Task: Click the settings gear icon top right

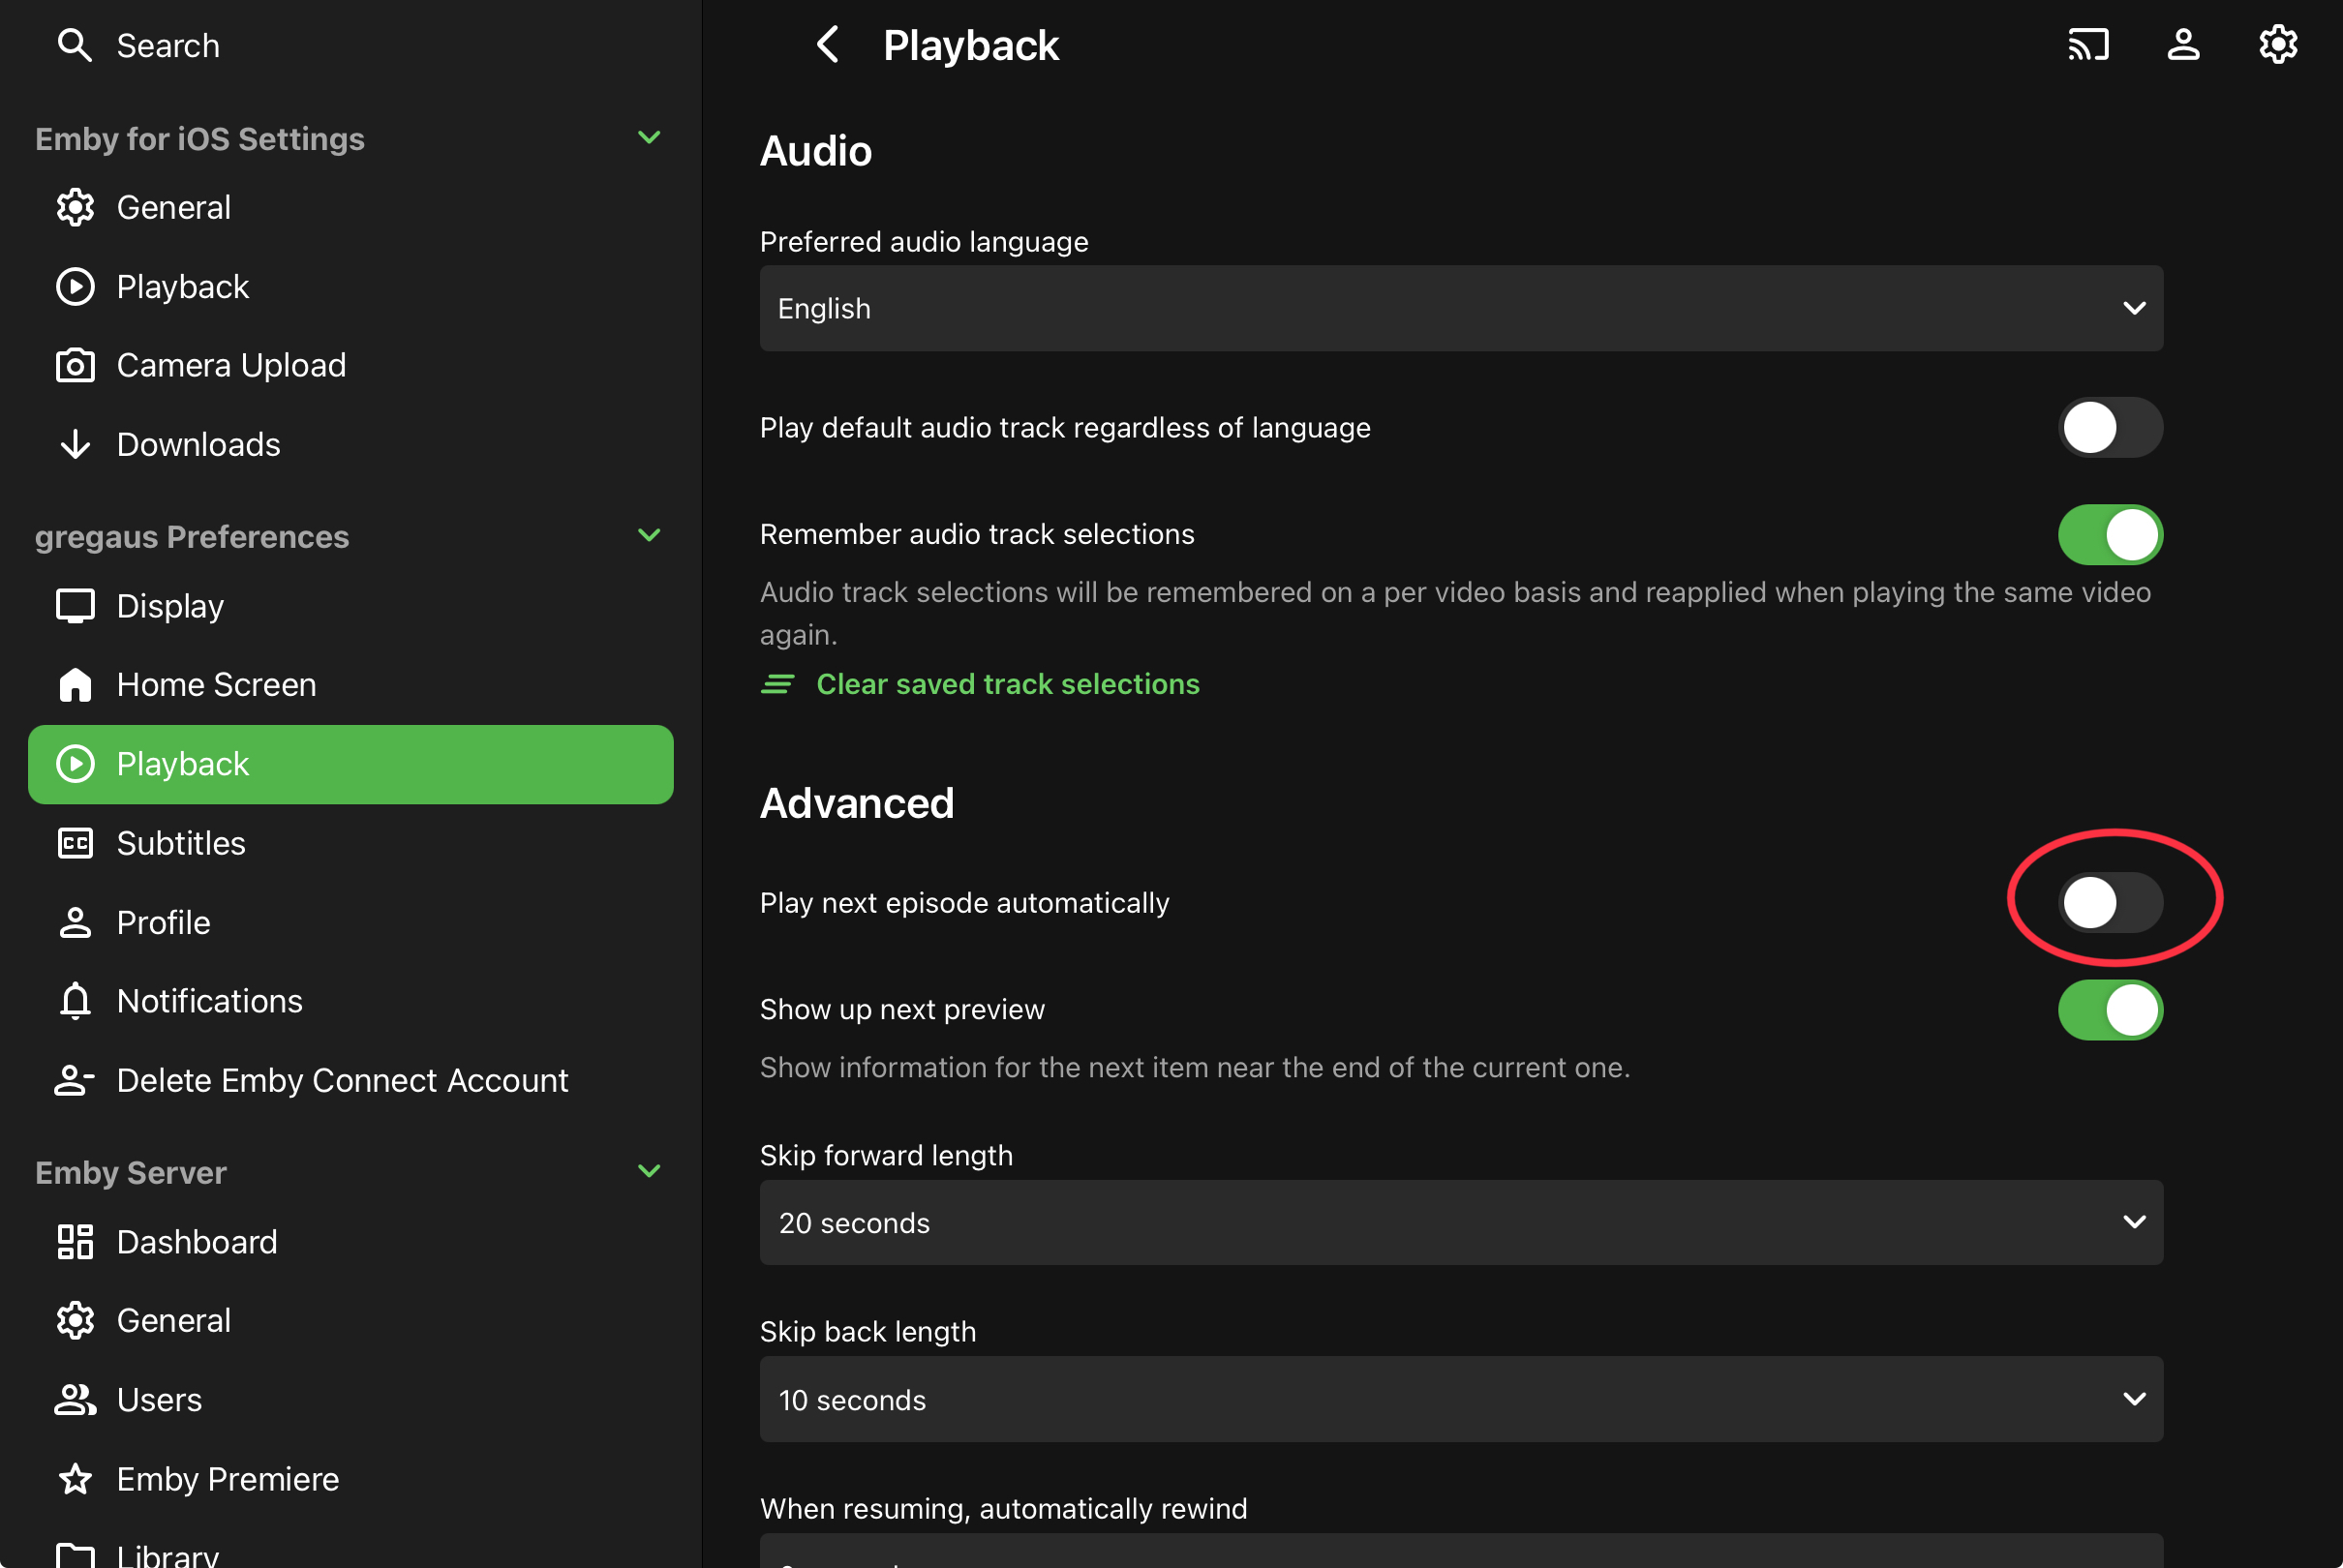Action: click(x=2277, y=45)
